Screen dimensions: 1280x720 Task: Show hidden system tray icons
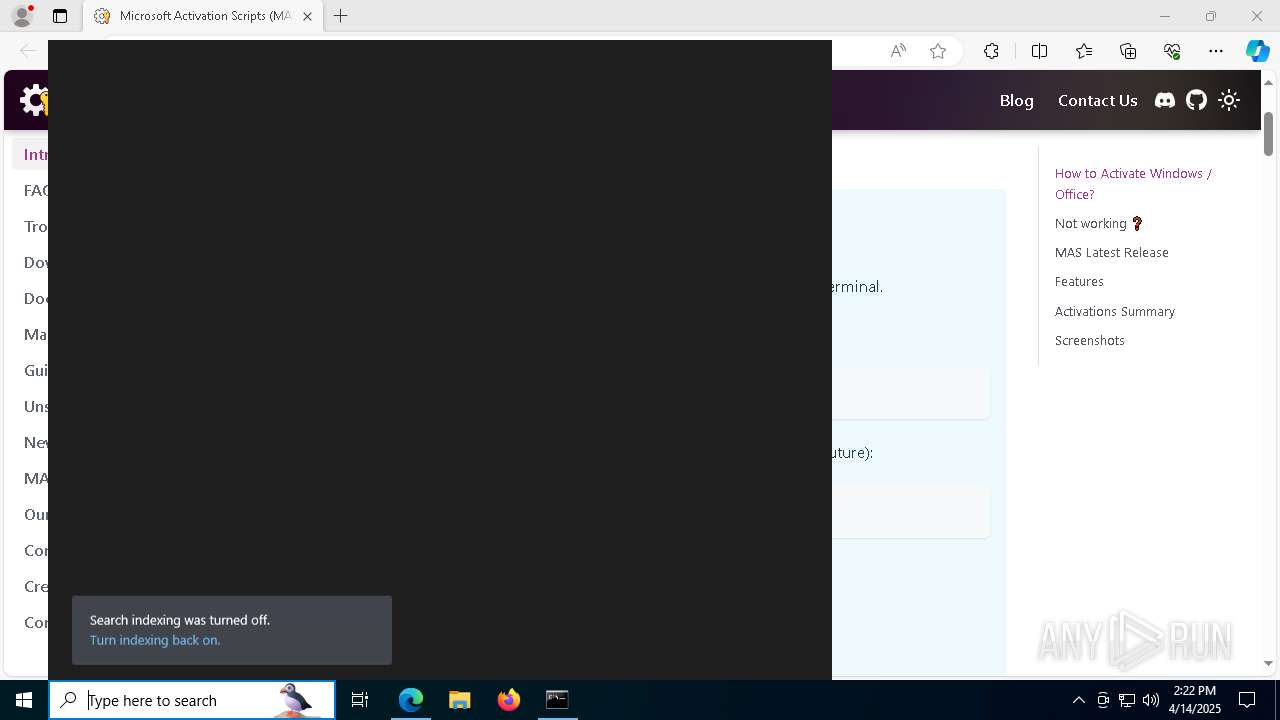[1078, 700]
